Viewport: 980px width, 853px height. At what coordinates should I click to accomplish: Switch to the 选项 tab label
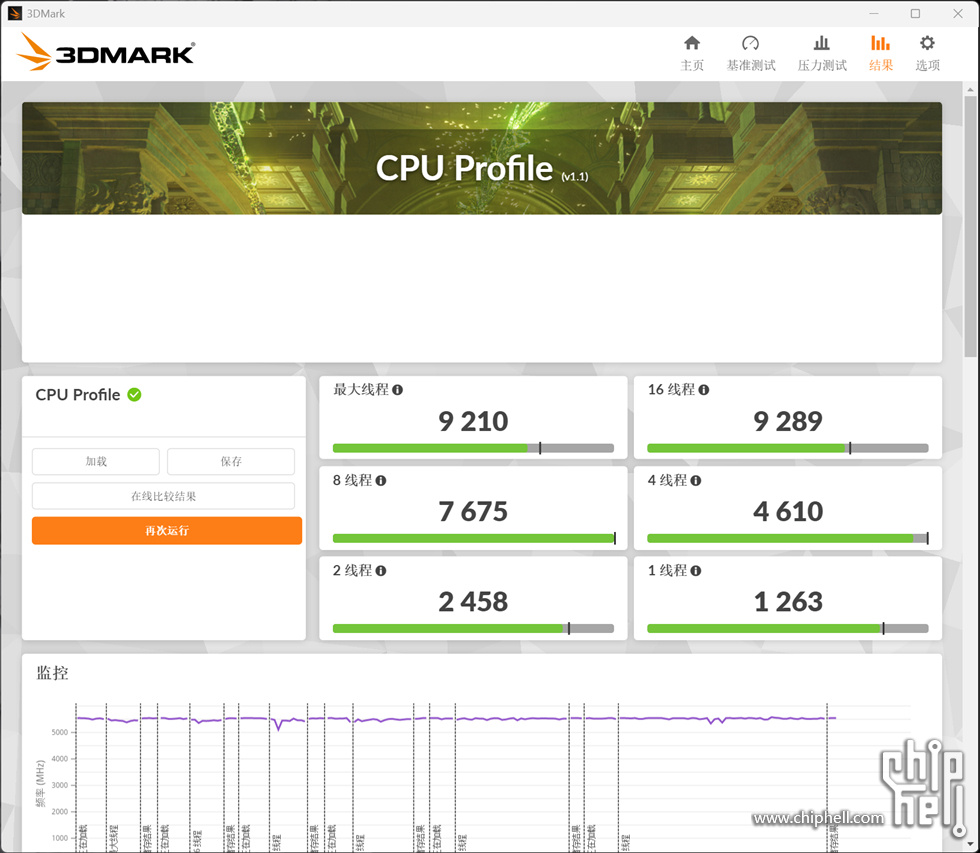(928, 66)
